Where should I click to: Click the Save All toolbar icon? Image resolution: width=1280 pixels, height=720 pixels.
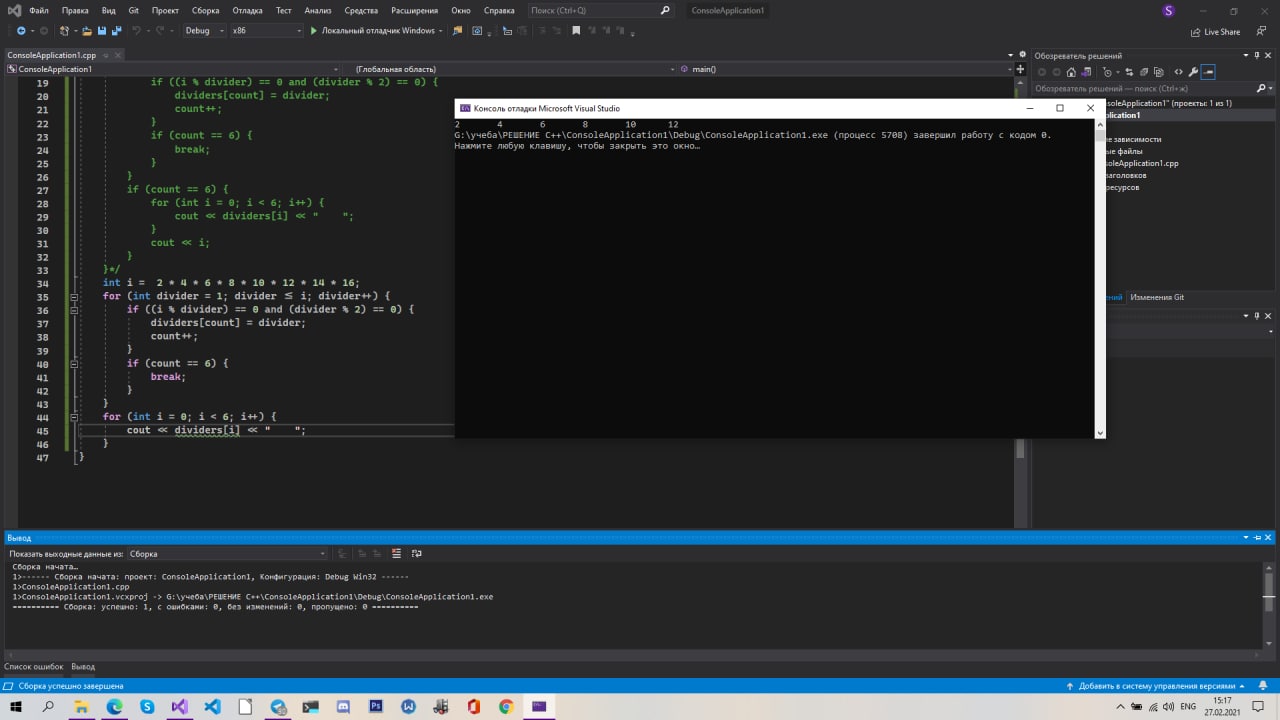tap(117, 31)
